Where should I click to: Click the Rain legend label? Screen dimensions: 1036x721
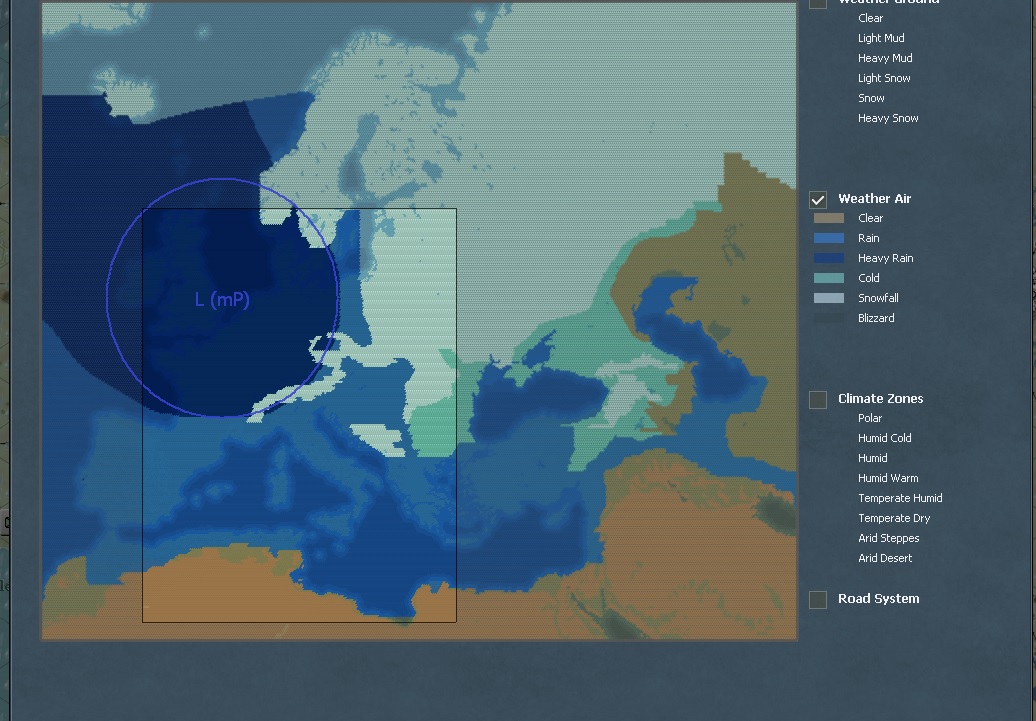click(x=868, y=238)
